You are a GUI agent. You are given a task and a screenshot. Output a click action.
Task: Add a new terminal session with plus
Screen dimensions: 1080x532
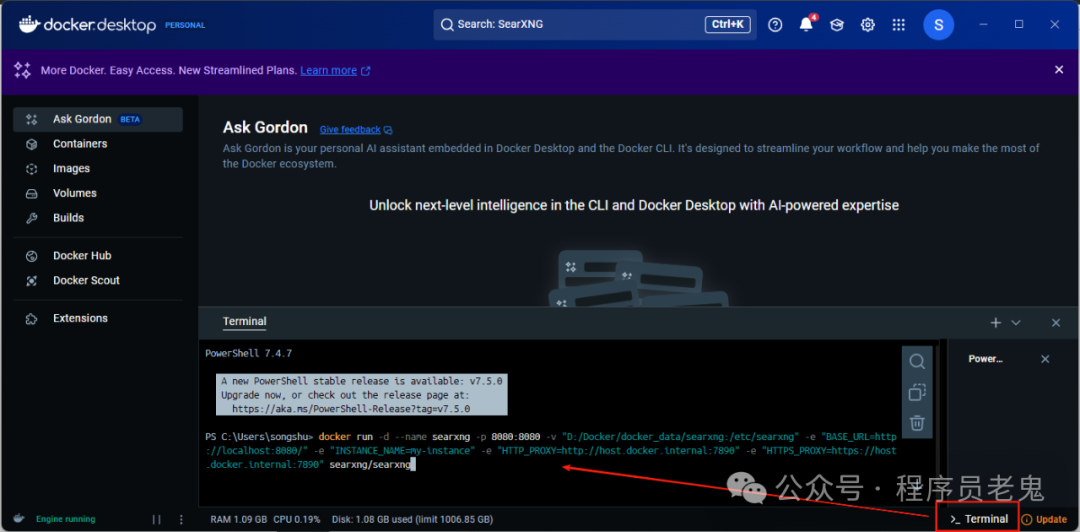995,323
